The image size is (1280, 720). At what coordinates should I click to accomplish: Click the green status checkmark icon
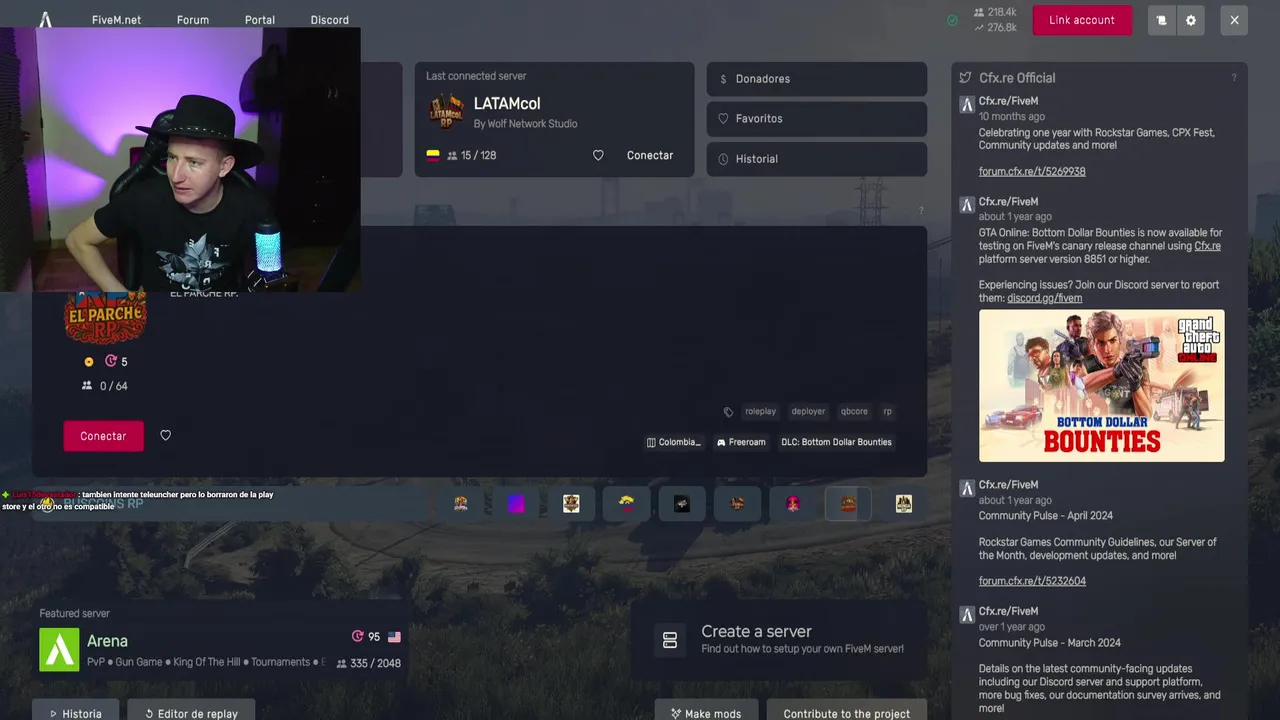point(952,20)
